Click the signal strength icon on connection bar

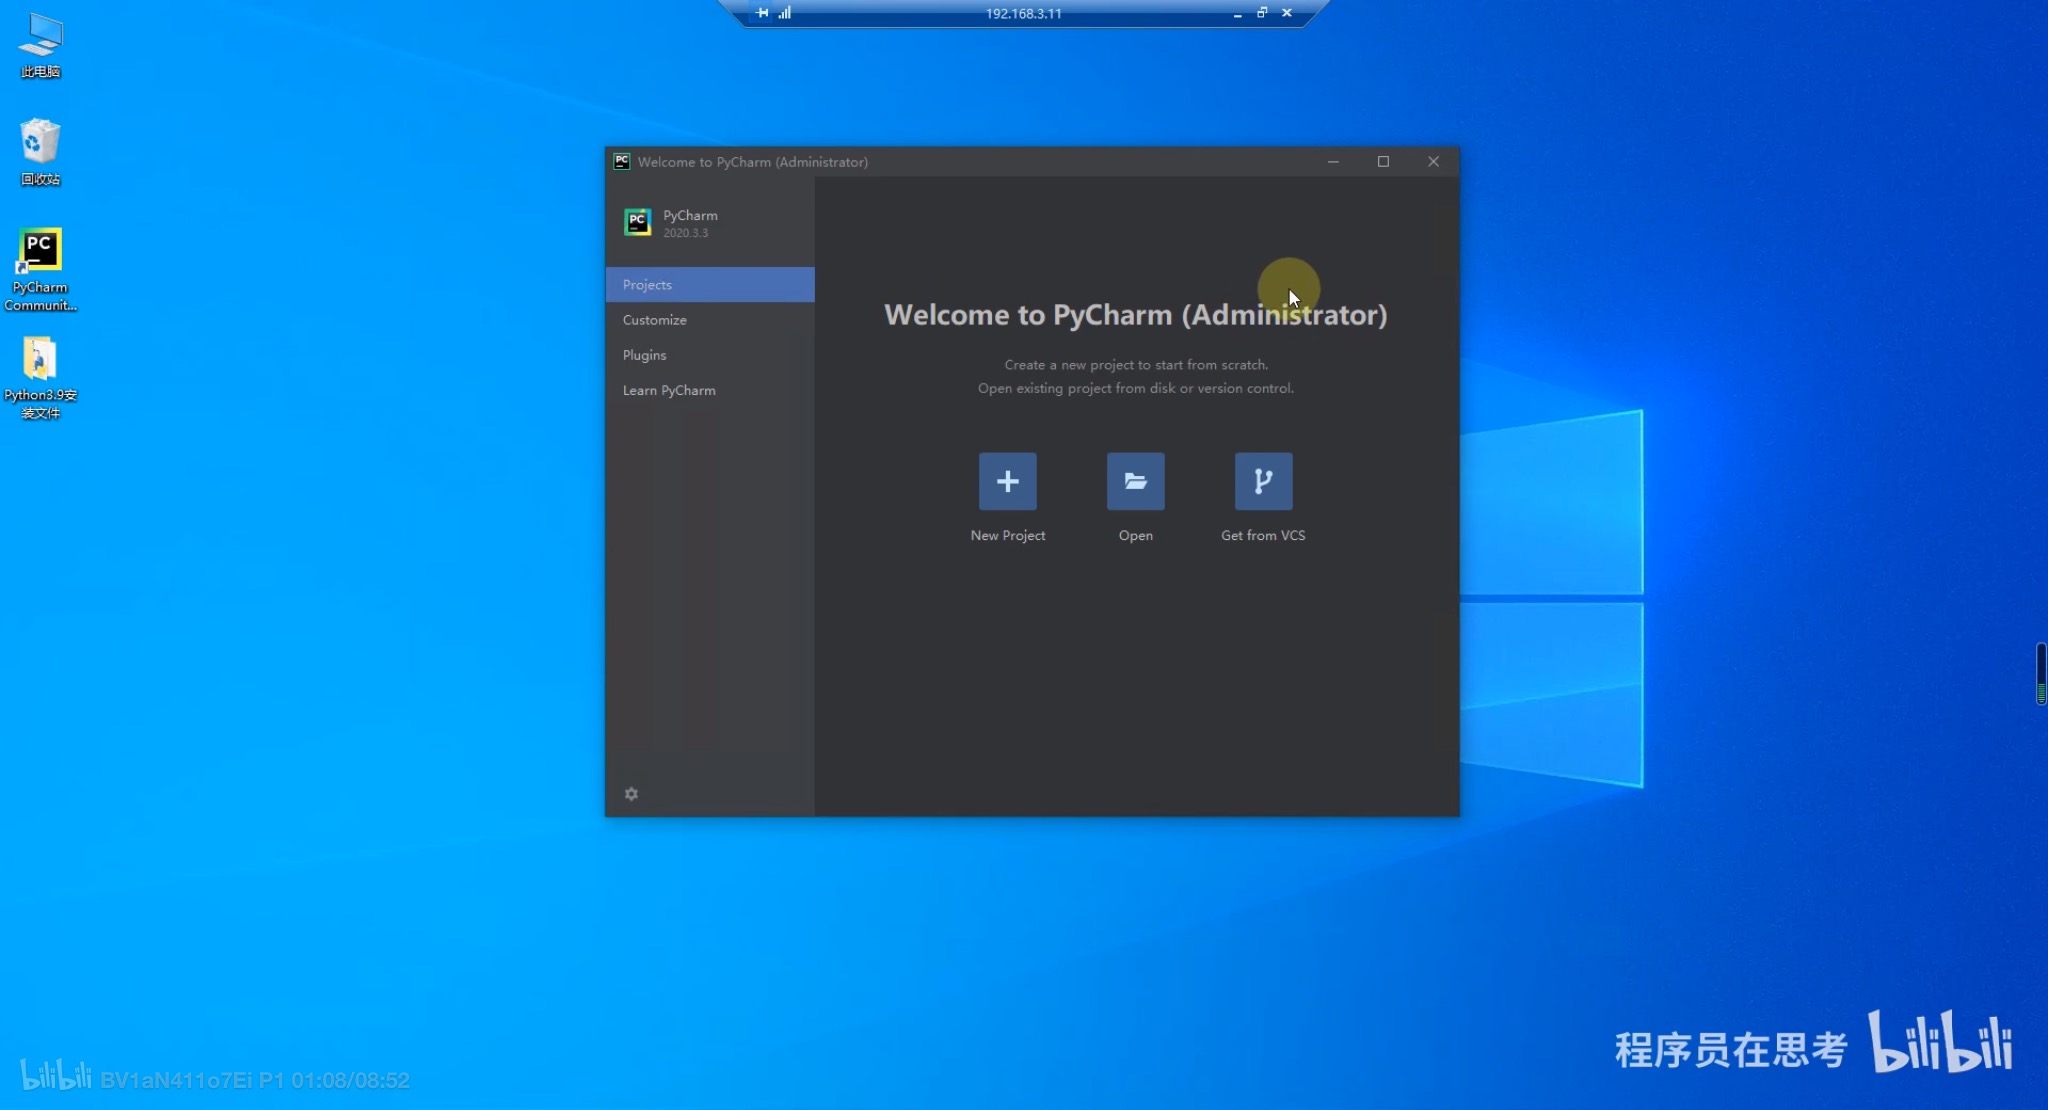tap(785, 13)
